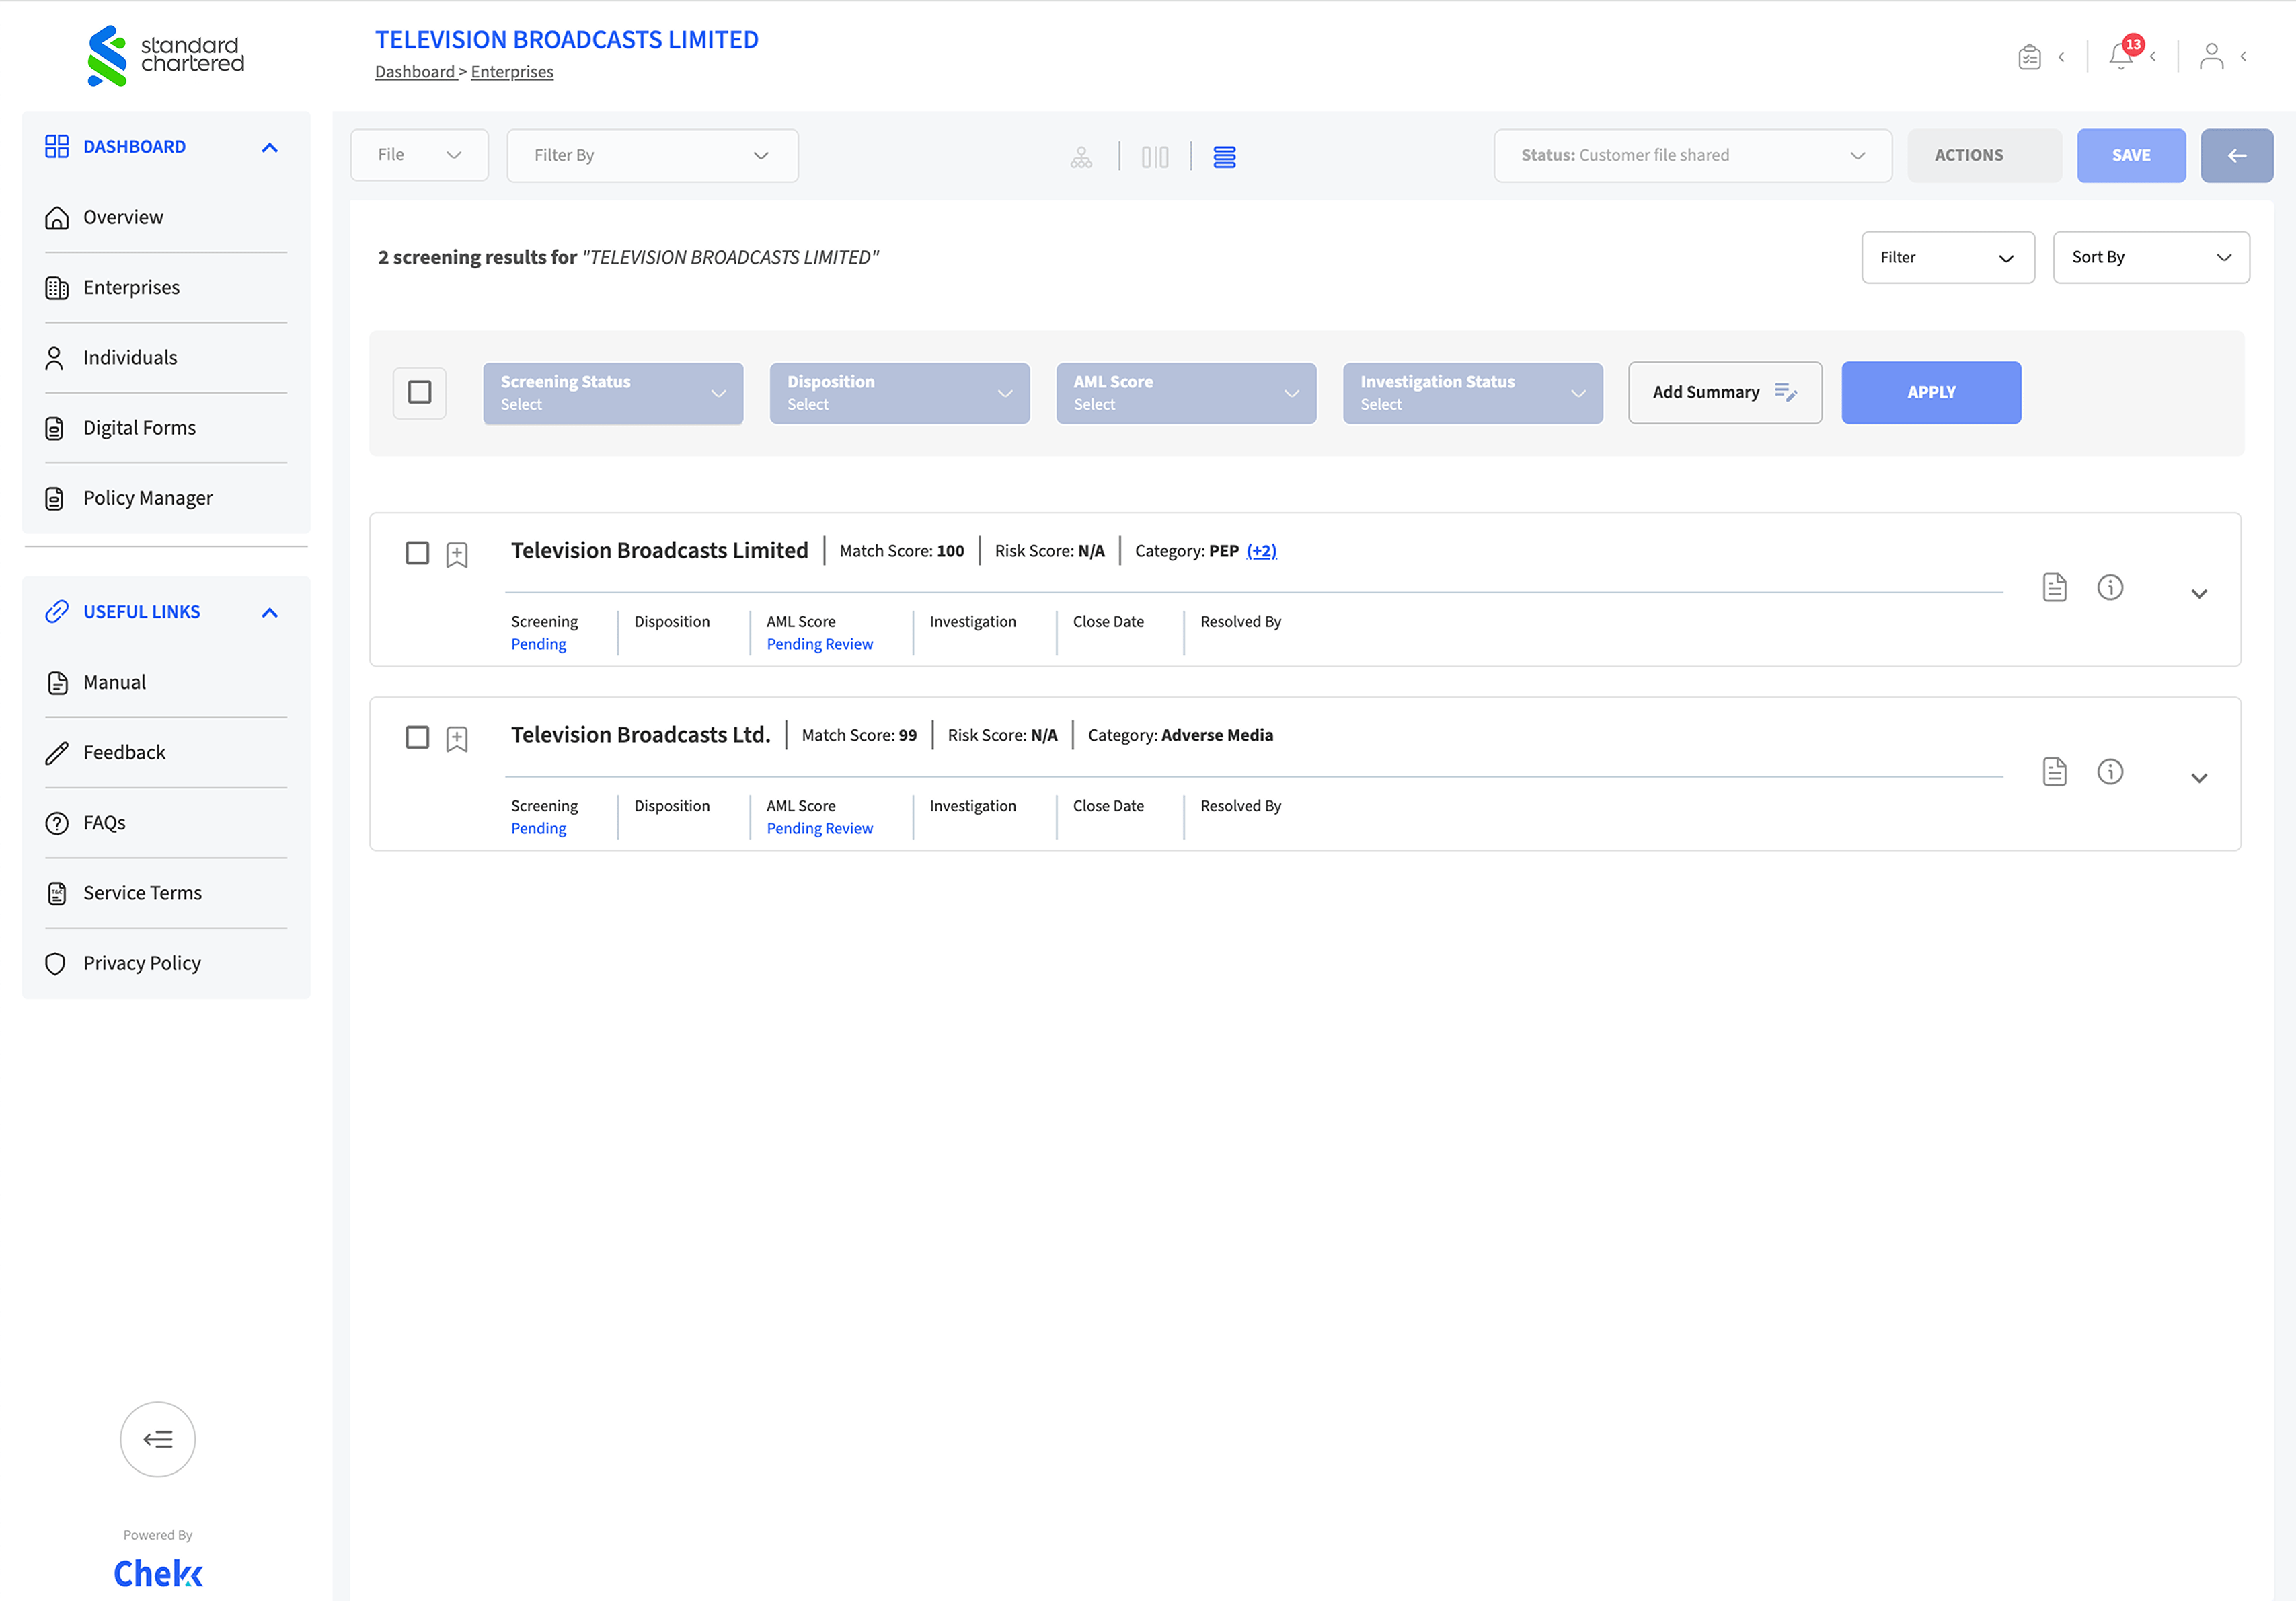2296x1601 pixels.
Task: Expand the Television Broadcasts Ltd. result row
Action: (2198, 777)
